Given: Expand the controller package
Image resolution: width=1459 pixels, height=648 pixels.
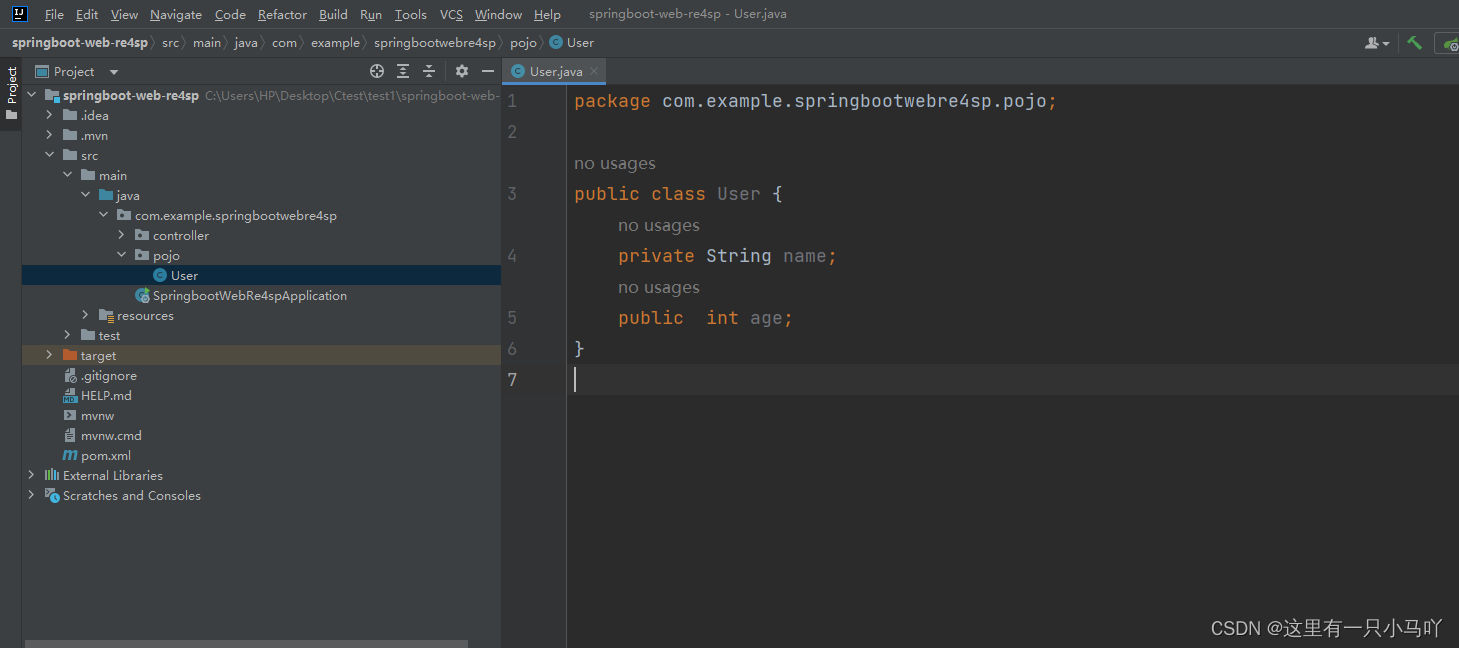Looking at the screenshot, I should click(x=121, y=235).
